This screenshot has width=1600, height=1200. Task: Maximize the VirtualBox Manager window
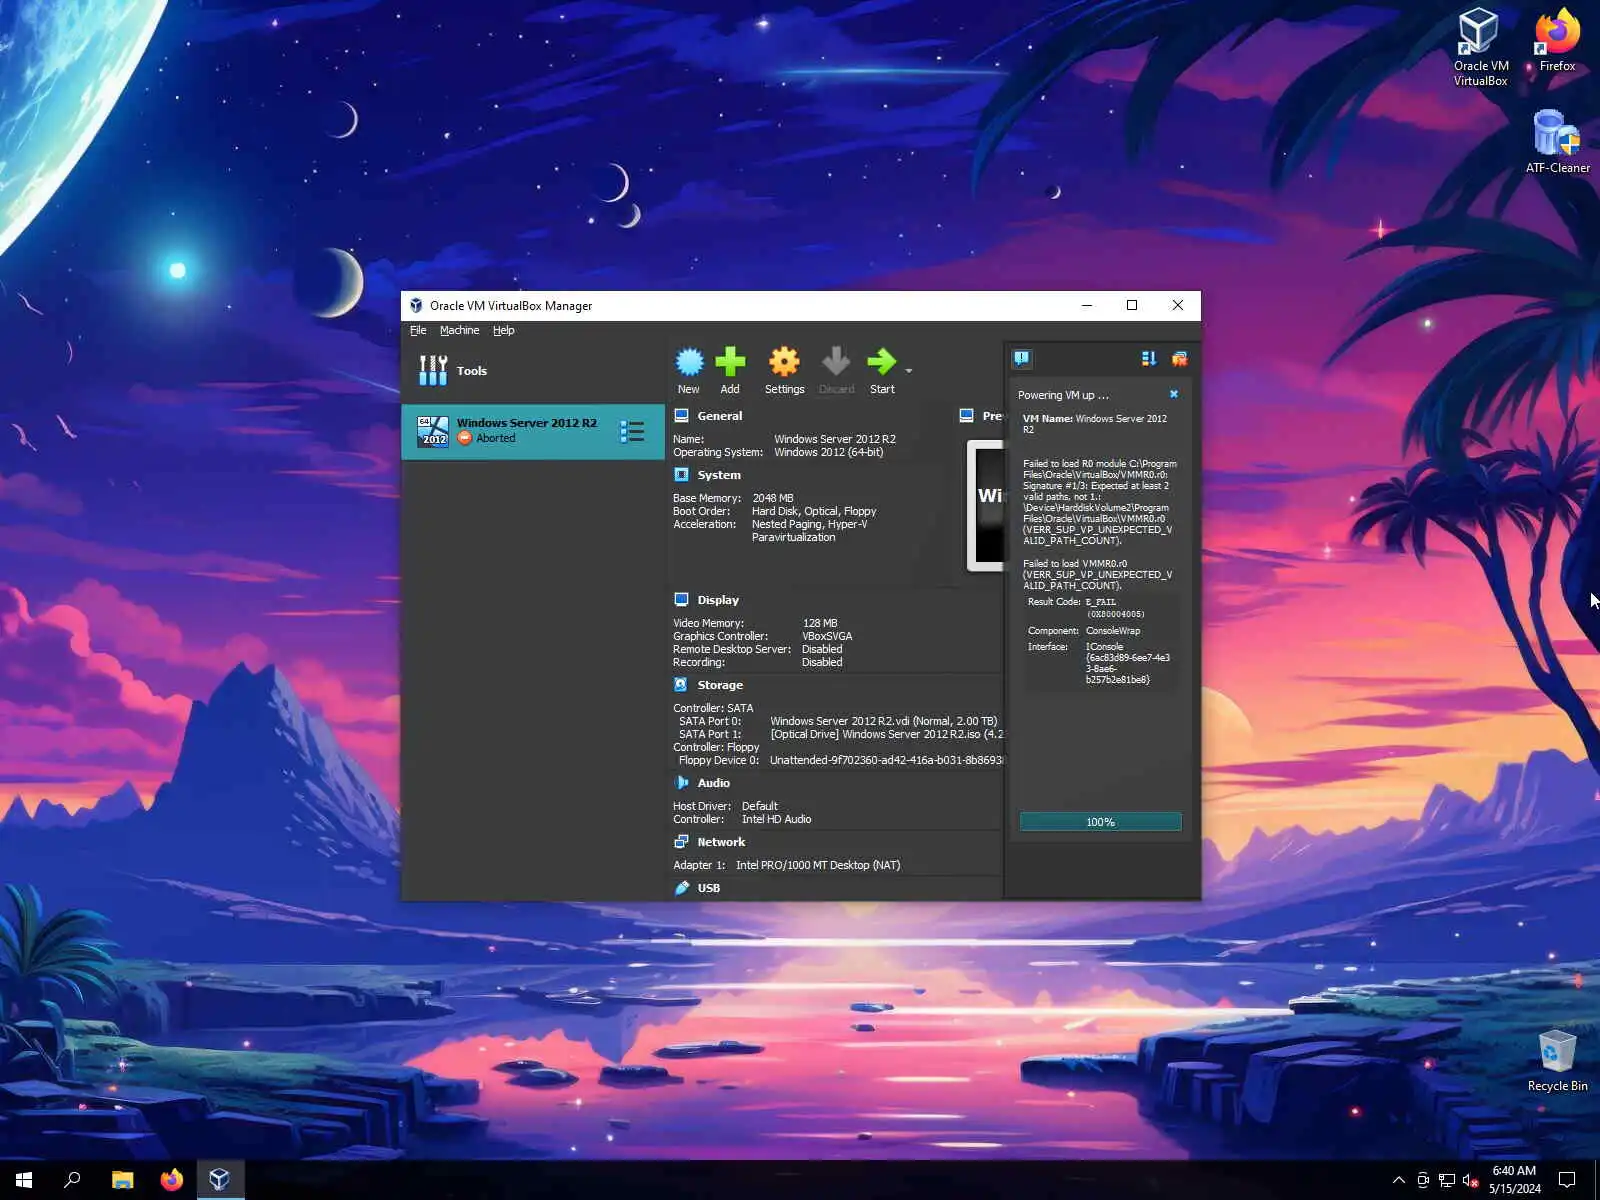click(x=1132, y=306)
